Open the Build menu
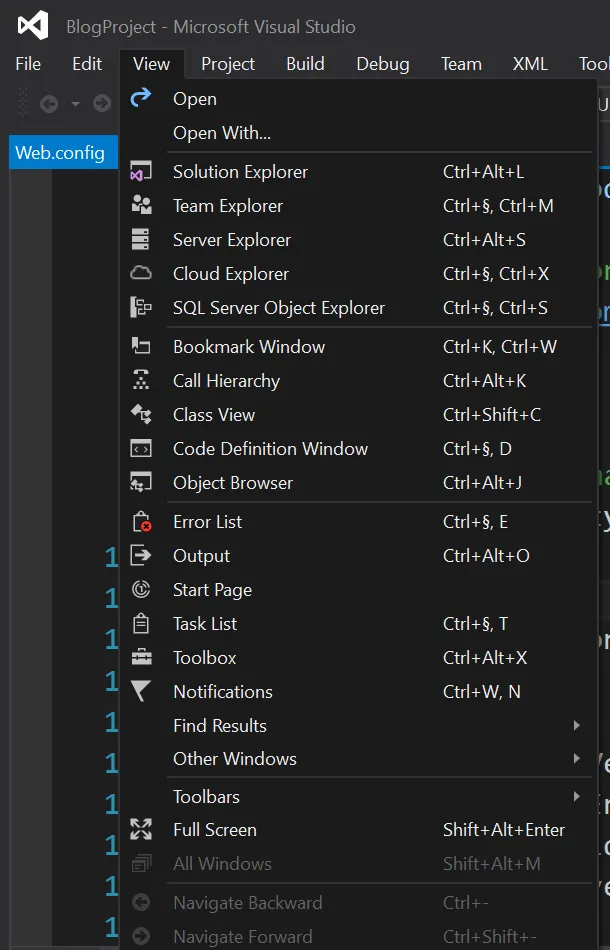Viewport: 610px width, 950px height. tap(305, 64)
